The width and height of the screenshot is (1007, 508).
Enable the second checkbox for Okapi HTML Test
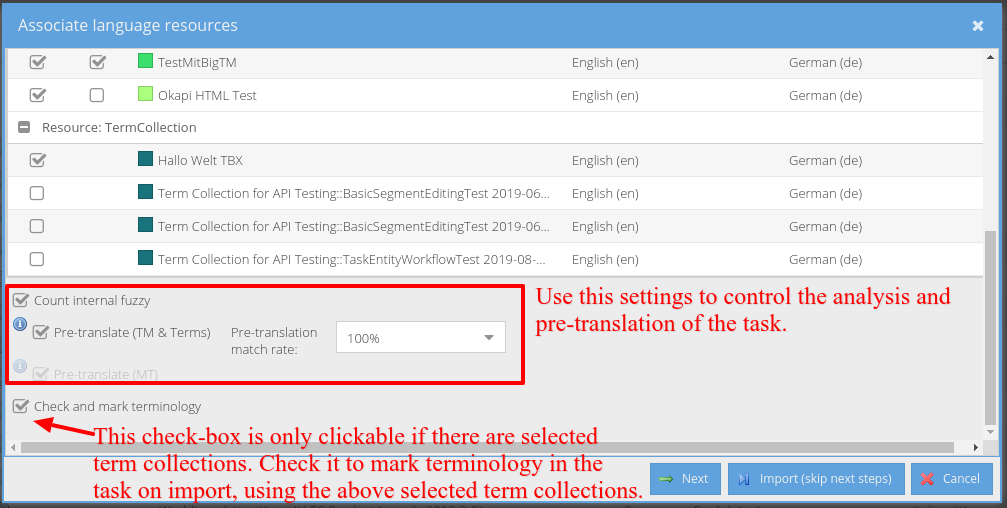tap(97, 95)
